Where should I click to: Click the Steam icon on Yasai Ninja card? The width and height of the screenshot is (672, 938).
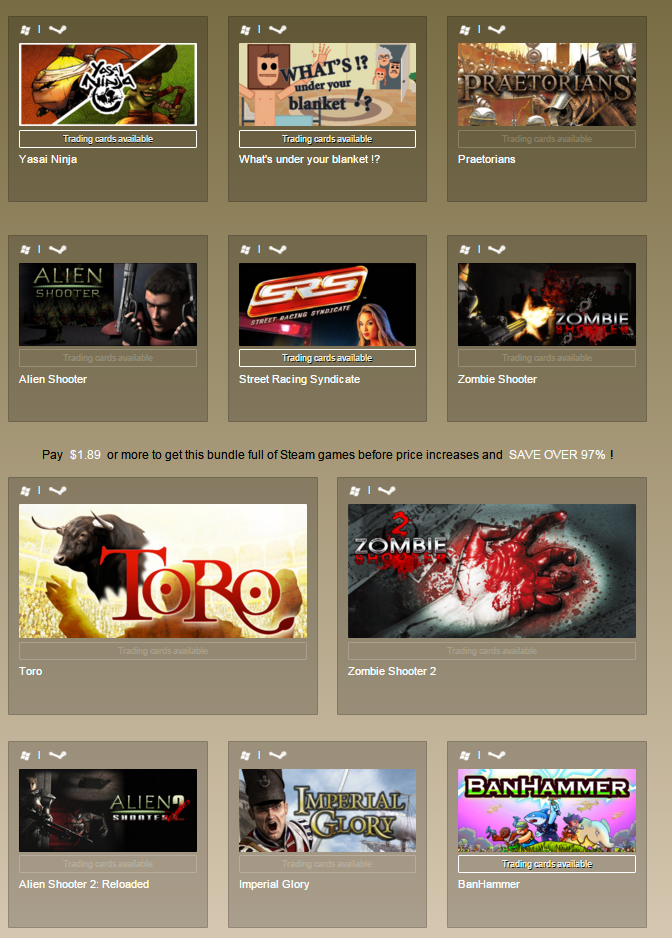[57, 29]
